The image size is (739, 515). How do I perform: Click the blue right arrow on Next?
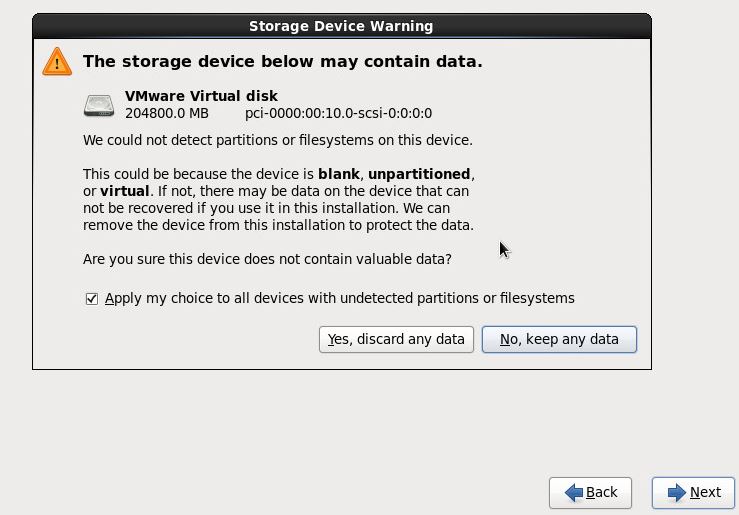pos(677,492)
